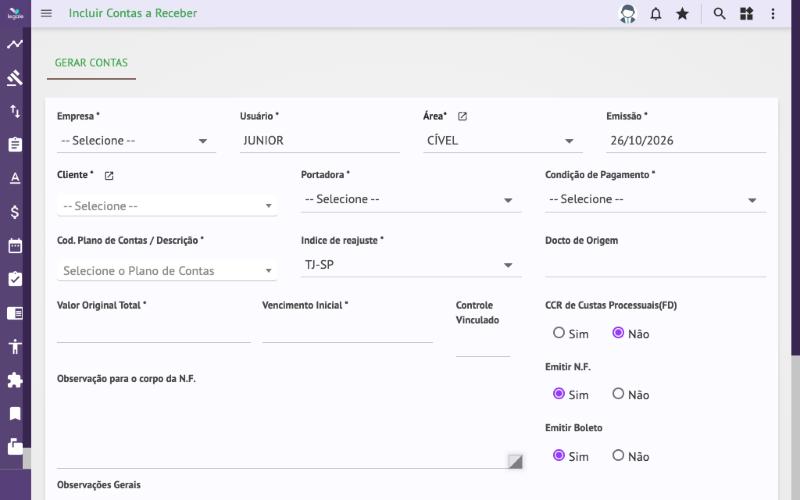
Task: Click the Emissão date field
Action: (x=686, y=141)
